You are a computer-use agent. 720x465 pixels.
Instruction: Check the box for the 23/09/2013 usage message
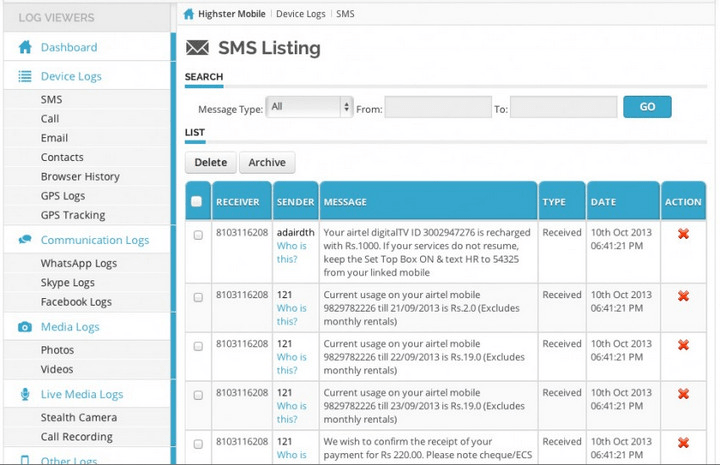click(198, 395)
